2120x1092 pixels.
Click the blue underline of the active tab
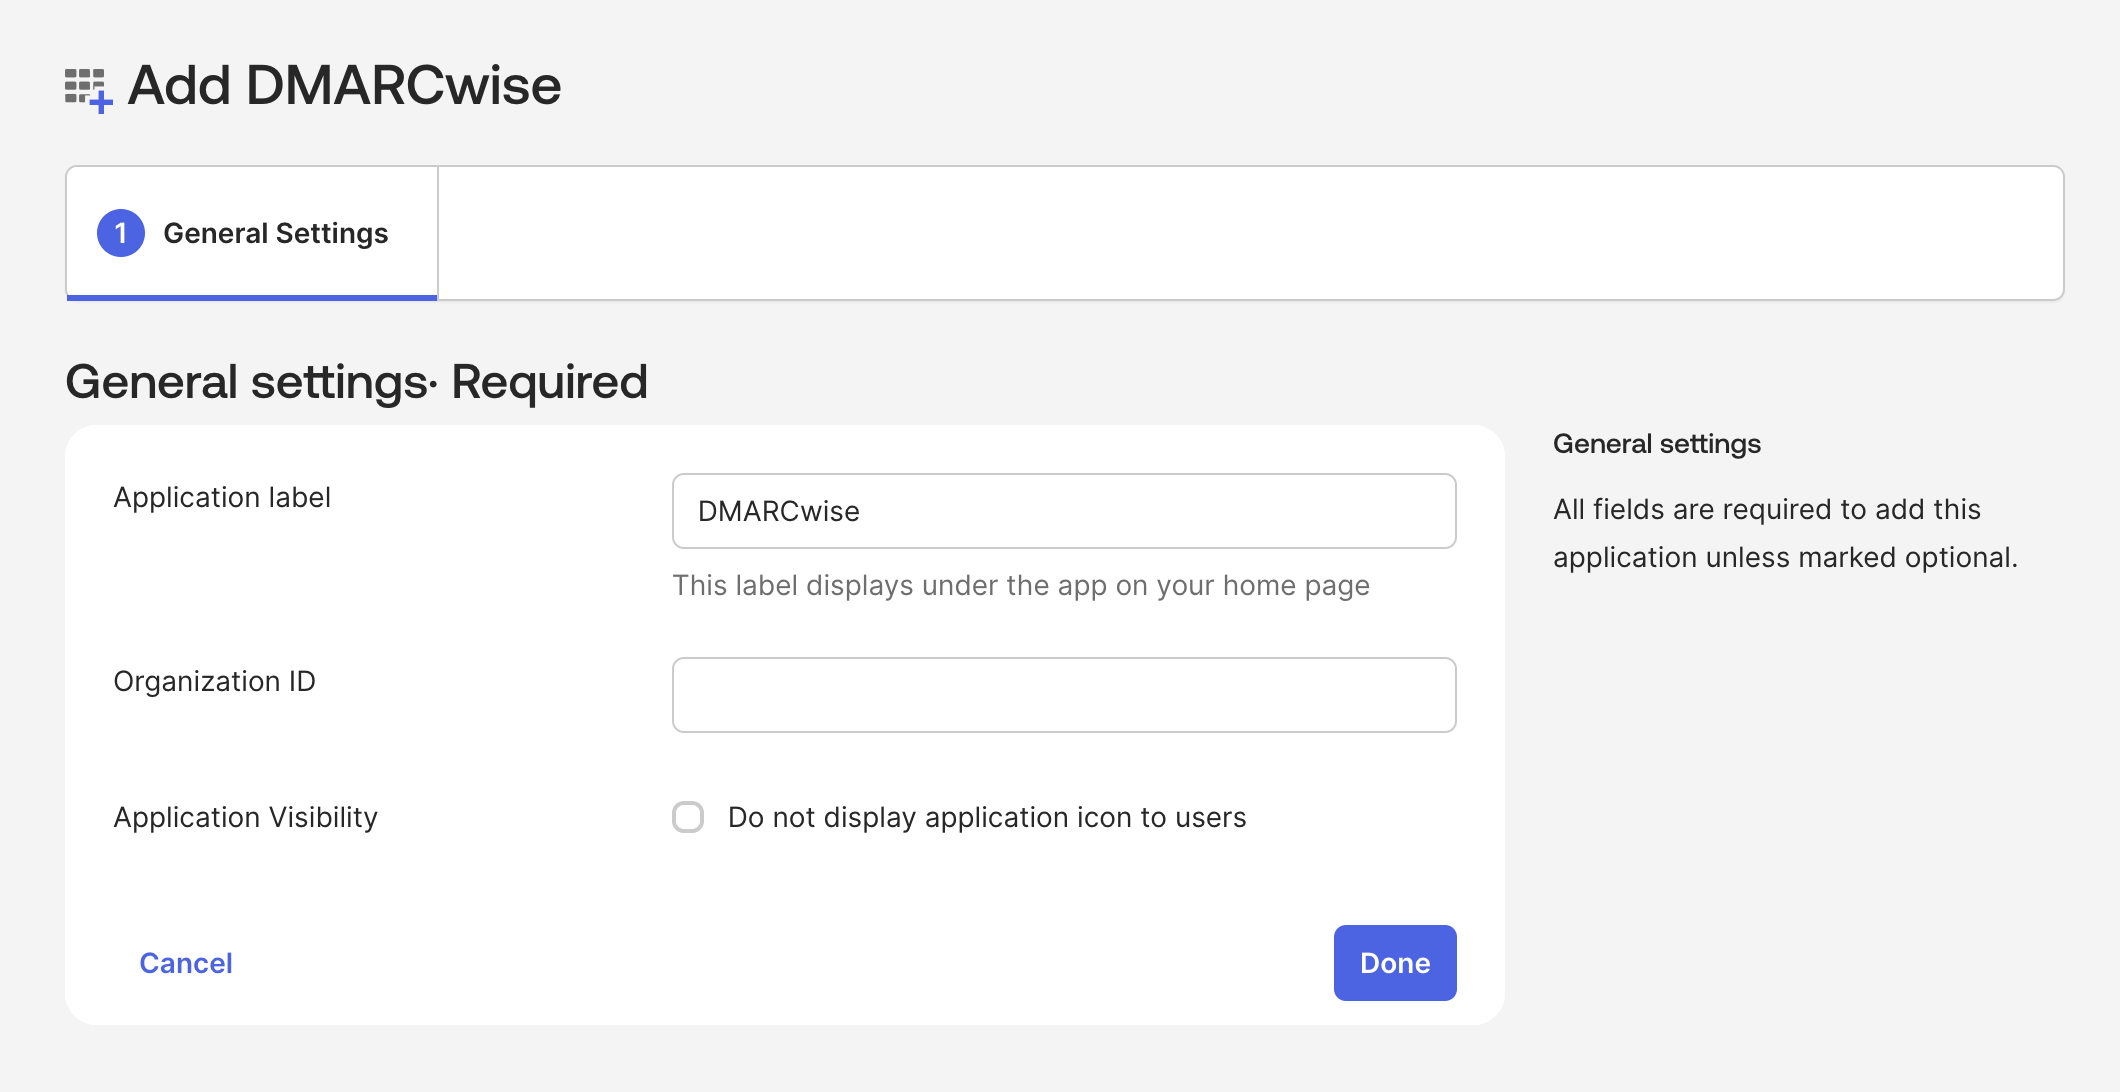point(251,297)
